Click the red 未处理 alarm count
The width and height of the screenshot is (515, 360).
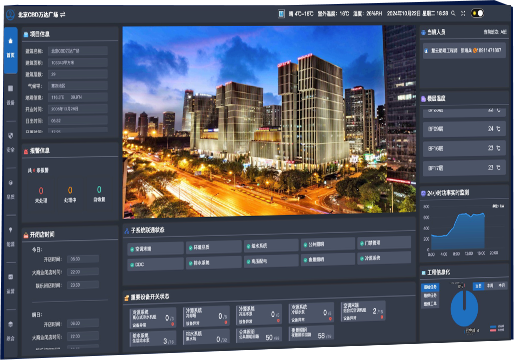41,191
